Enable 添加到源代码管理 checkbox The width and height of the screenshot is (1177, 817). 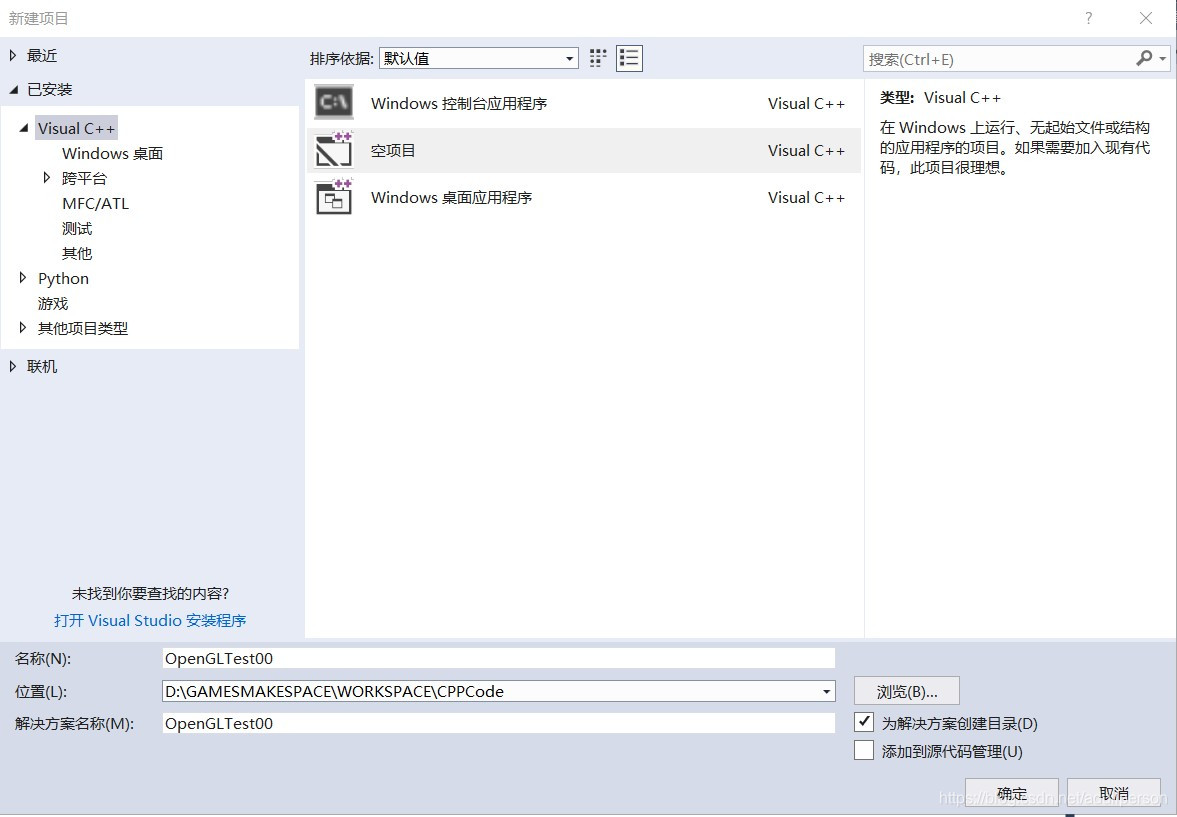(864, 750)
